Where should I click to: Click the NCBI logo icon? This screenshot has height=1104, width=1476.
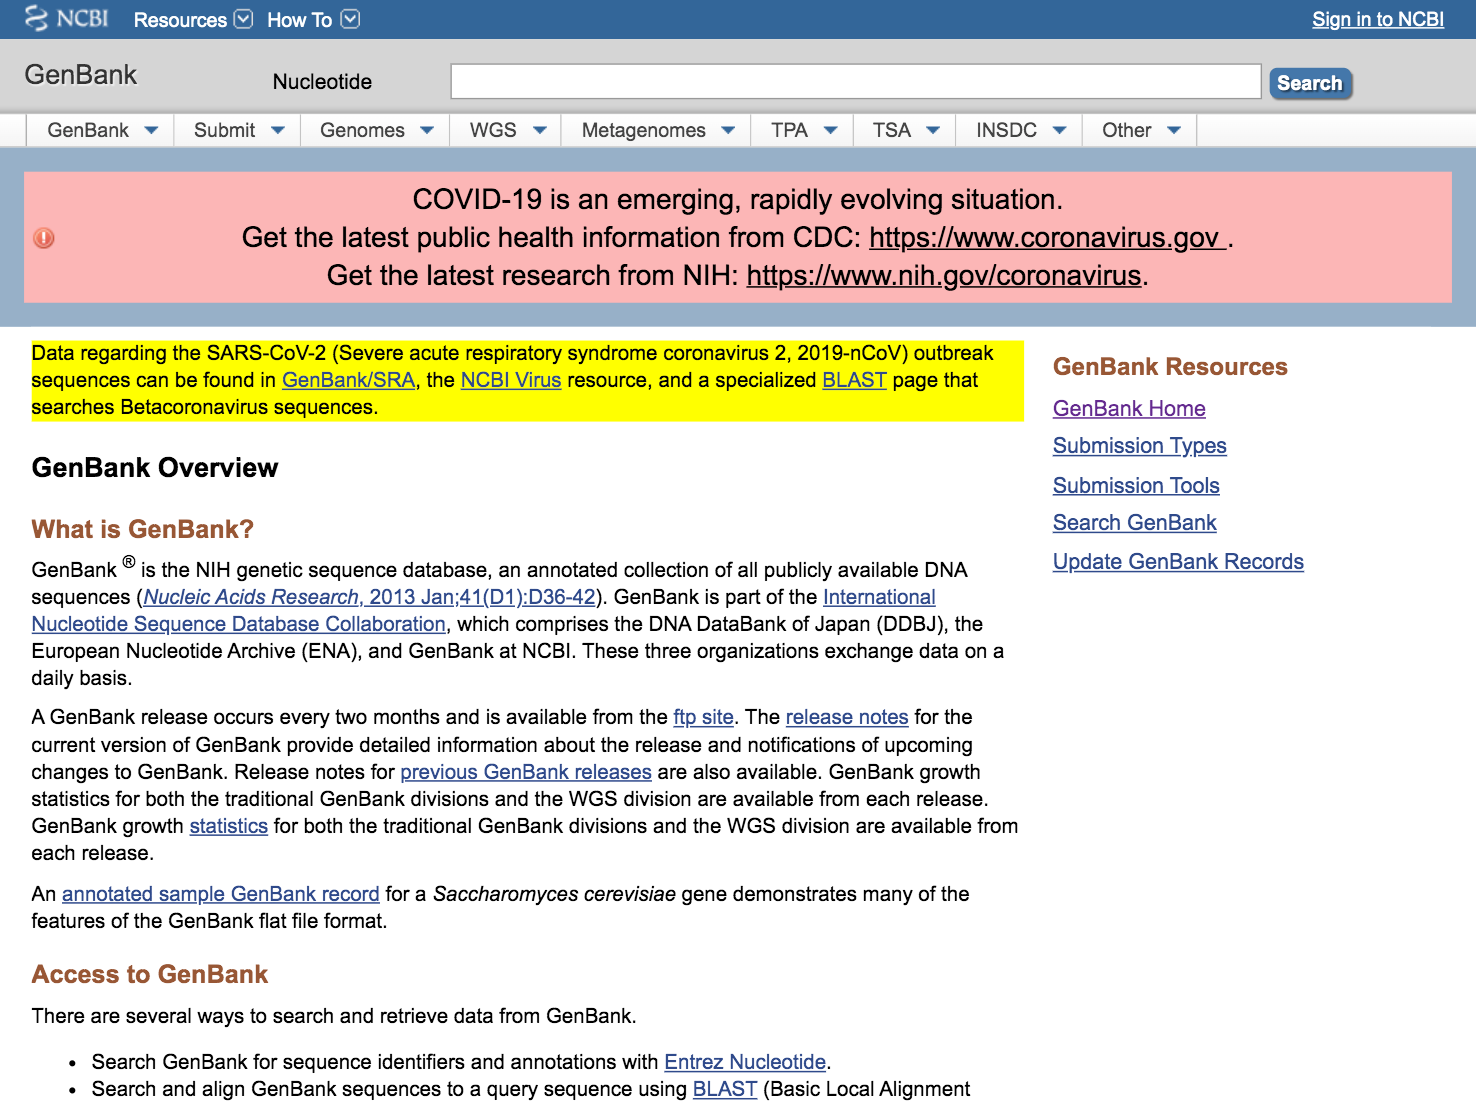(x=37, y=19)
